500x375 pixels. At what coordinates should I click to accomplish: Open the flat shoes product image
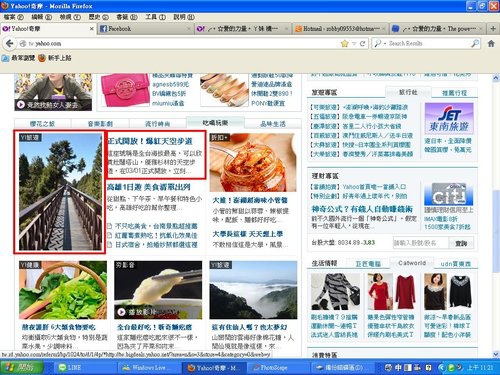(224, 90)
